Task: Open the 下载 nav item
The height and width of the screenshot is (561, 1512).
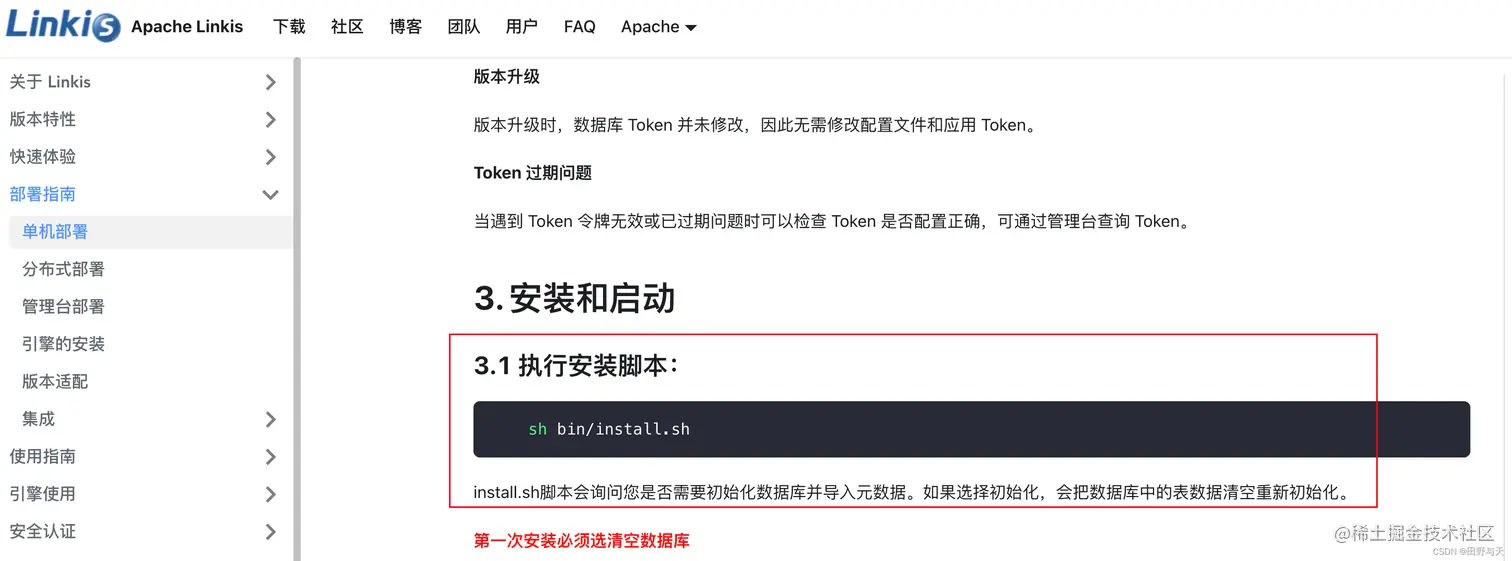Action: pos(289,27)
